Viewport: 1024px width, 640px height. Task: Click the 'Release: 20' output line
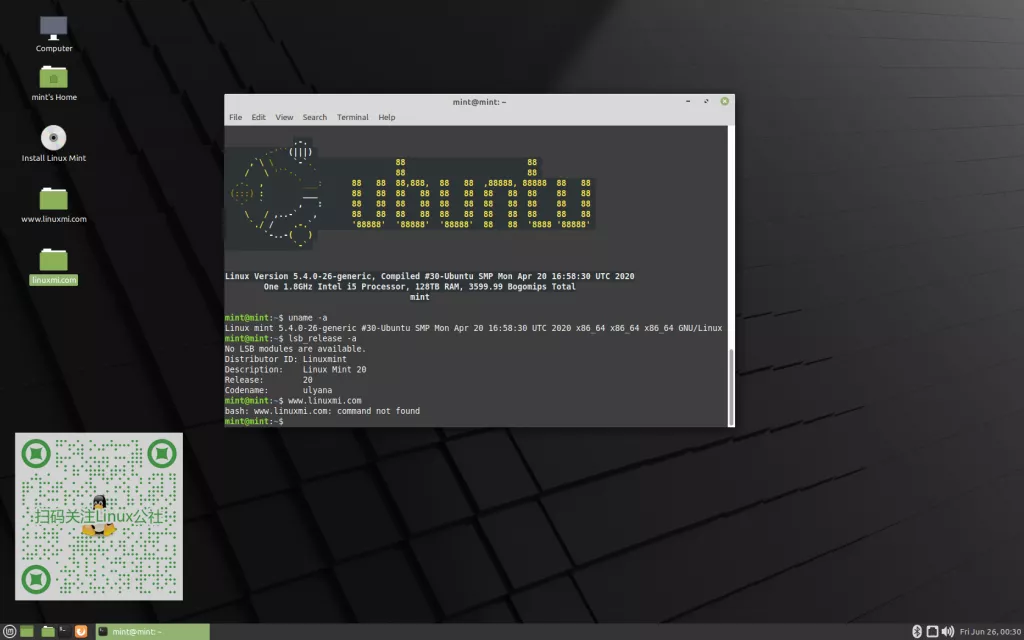[x=268, y=380]
